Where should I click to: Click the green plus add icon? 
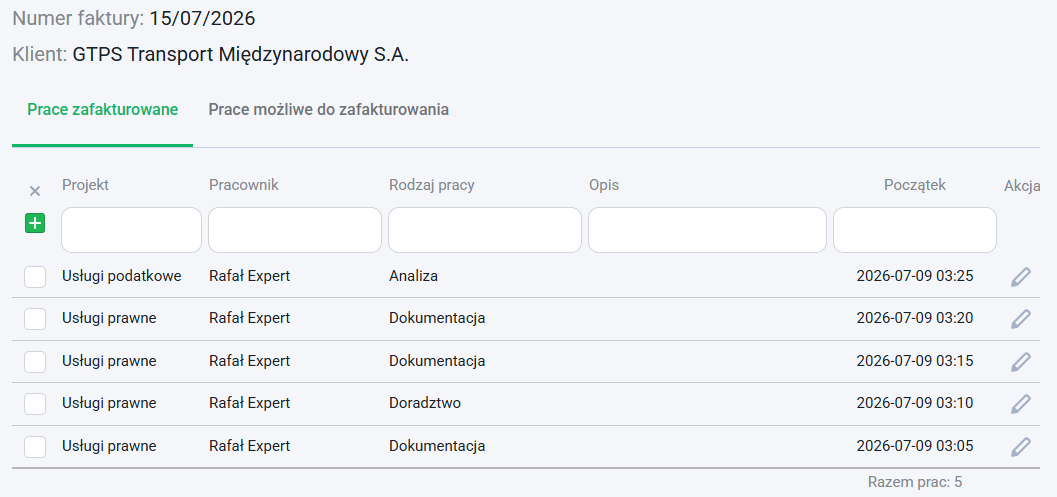35,223
